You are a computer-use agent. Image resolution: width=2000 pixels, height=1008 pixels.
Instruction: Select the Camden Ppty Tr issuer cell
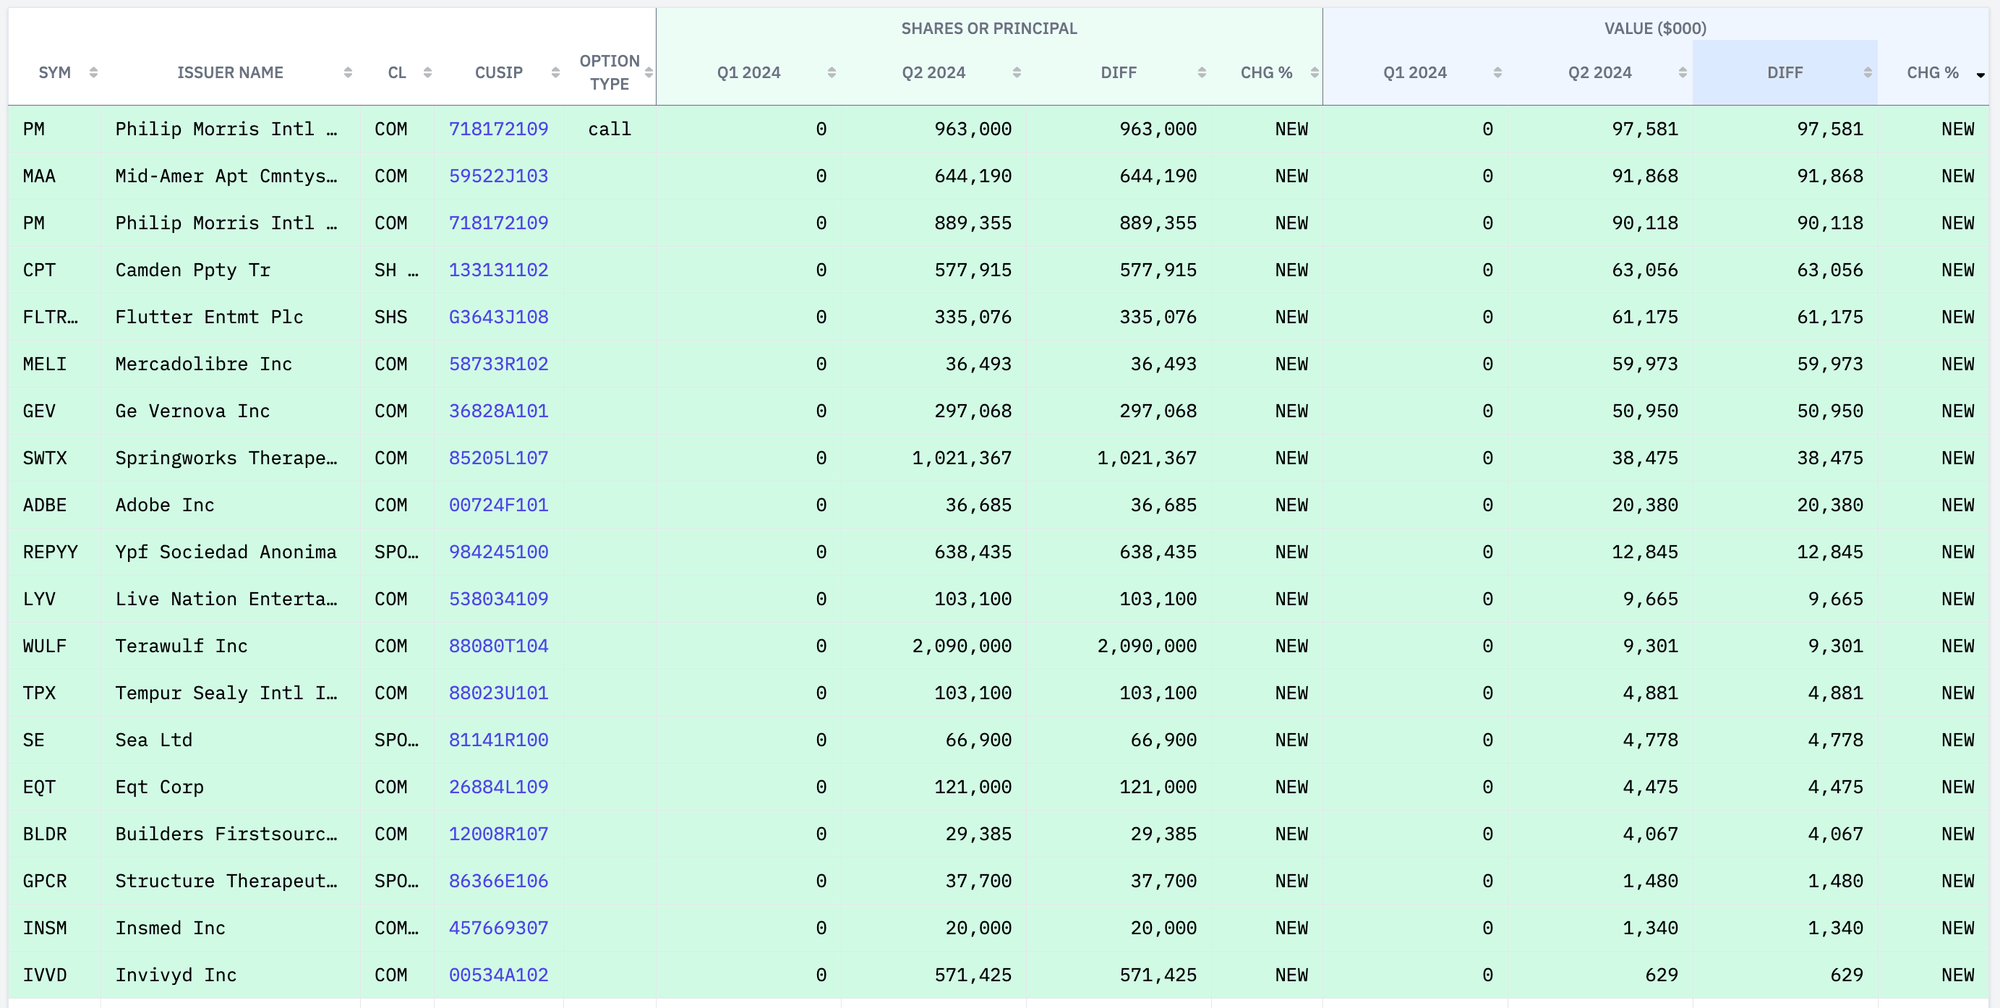[x=230, y=270]
